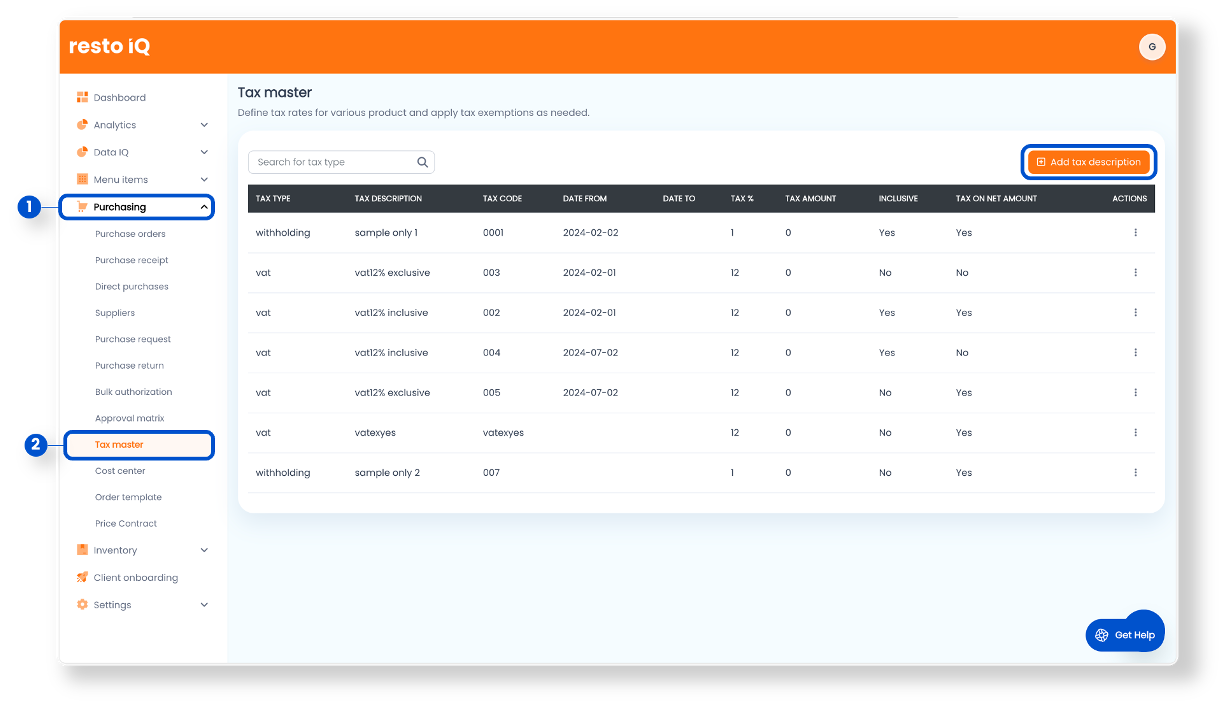Click the search magnifier icon
The image size is (1226, 708).
422,162
